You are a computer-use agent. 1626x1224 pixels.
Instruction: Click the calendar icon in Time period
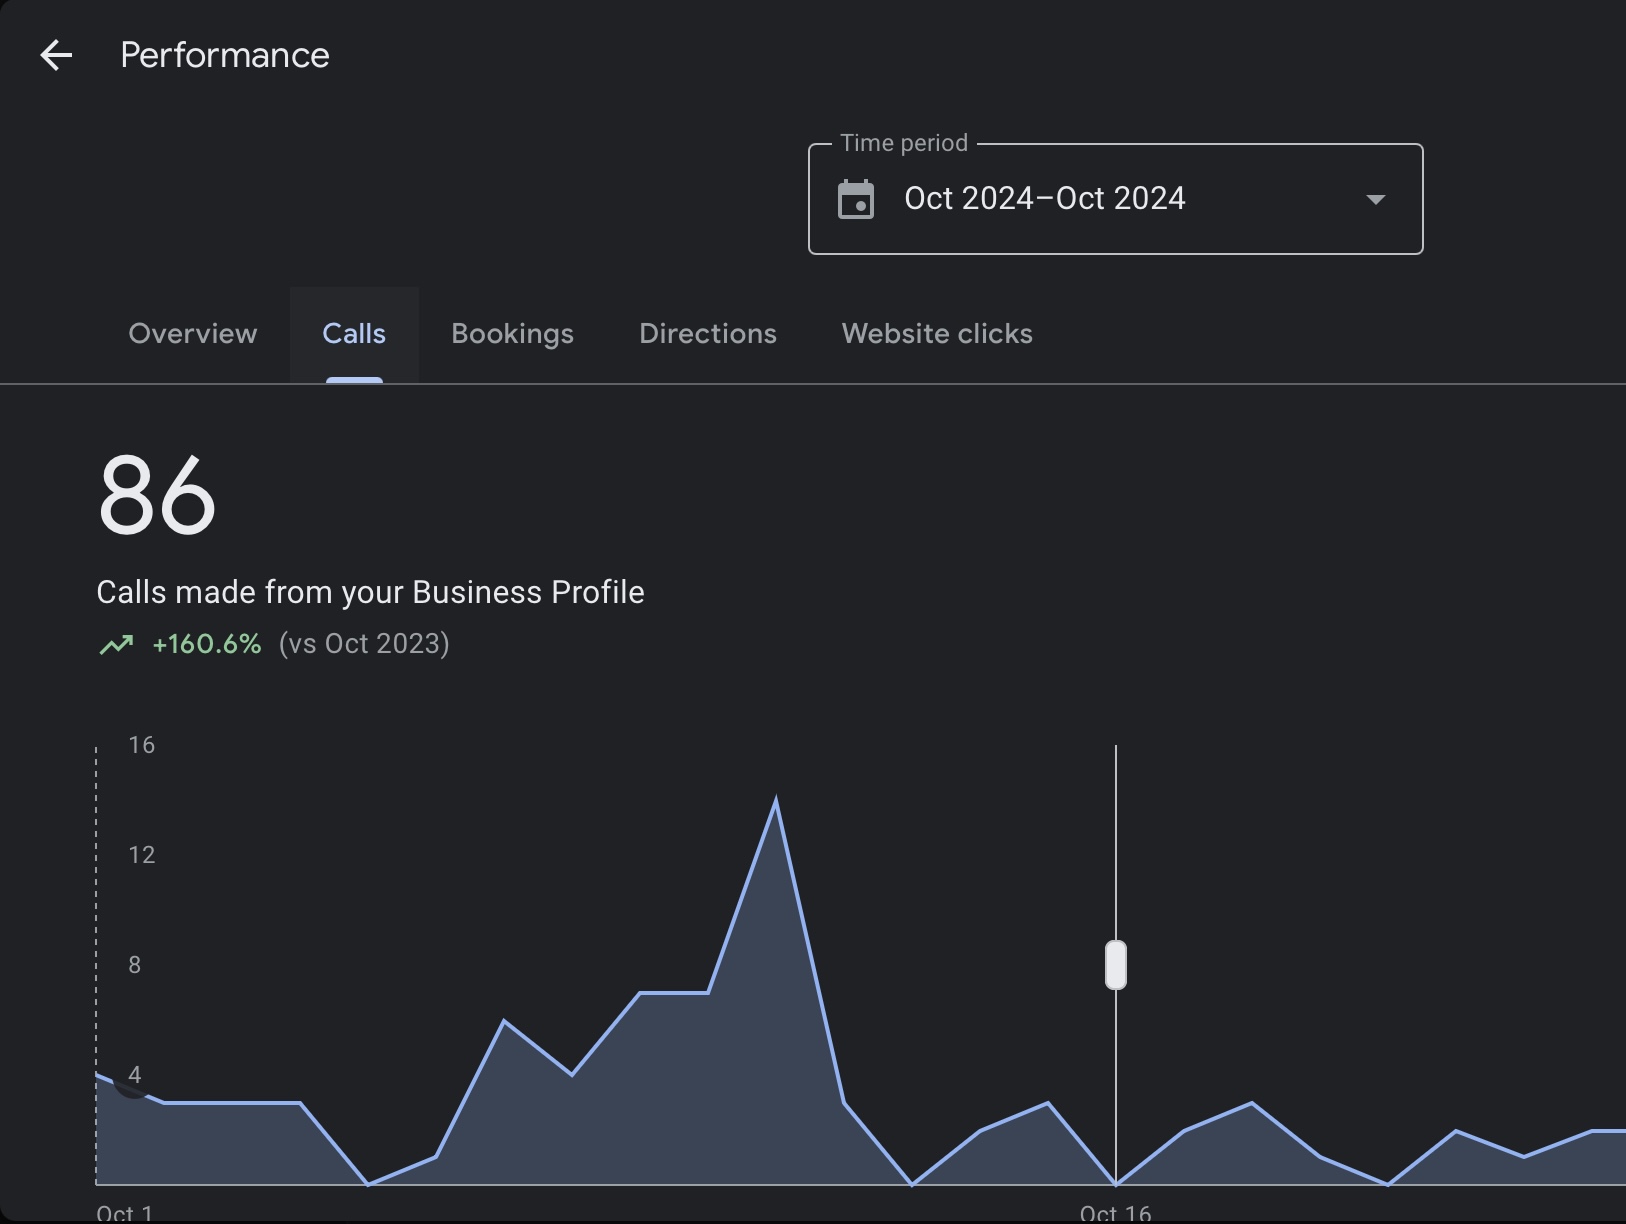tap(856, 199)
